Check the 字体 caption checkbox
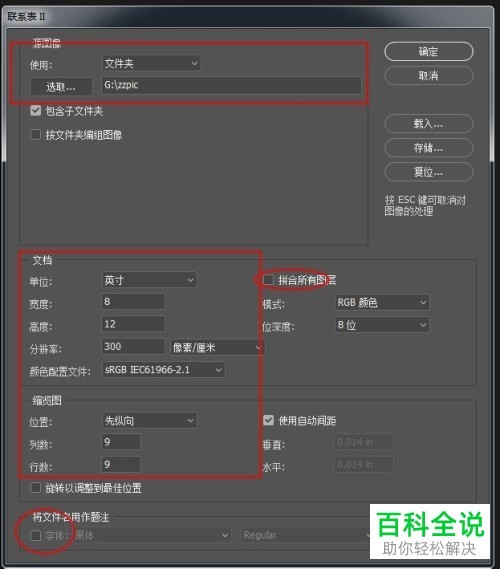Image resolution: width=500 pixels, height=569 pixels. pyautogui.click(x=36, y=535)
